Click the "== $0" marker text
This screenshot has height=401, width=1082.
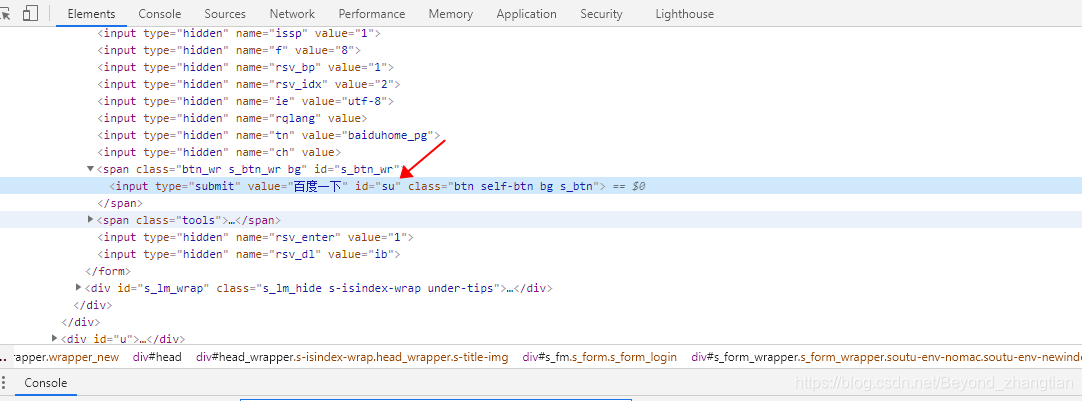628,186
